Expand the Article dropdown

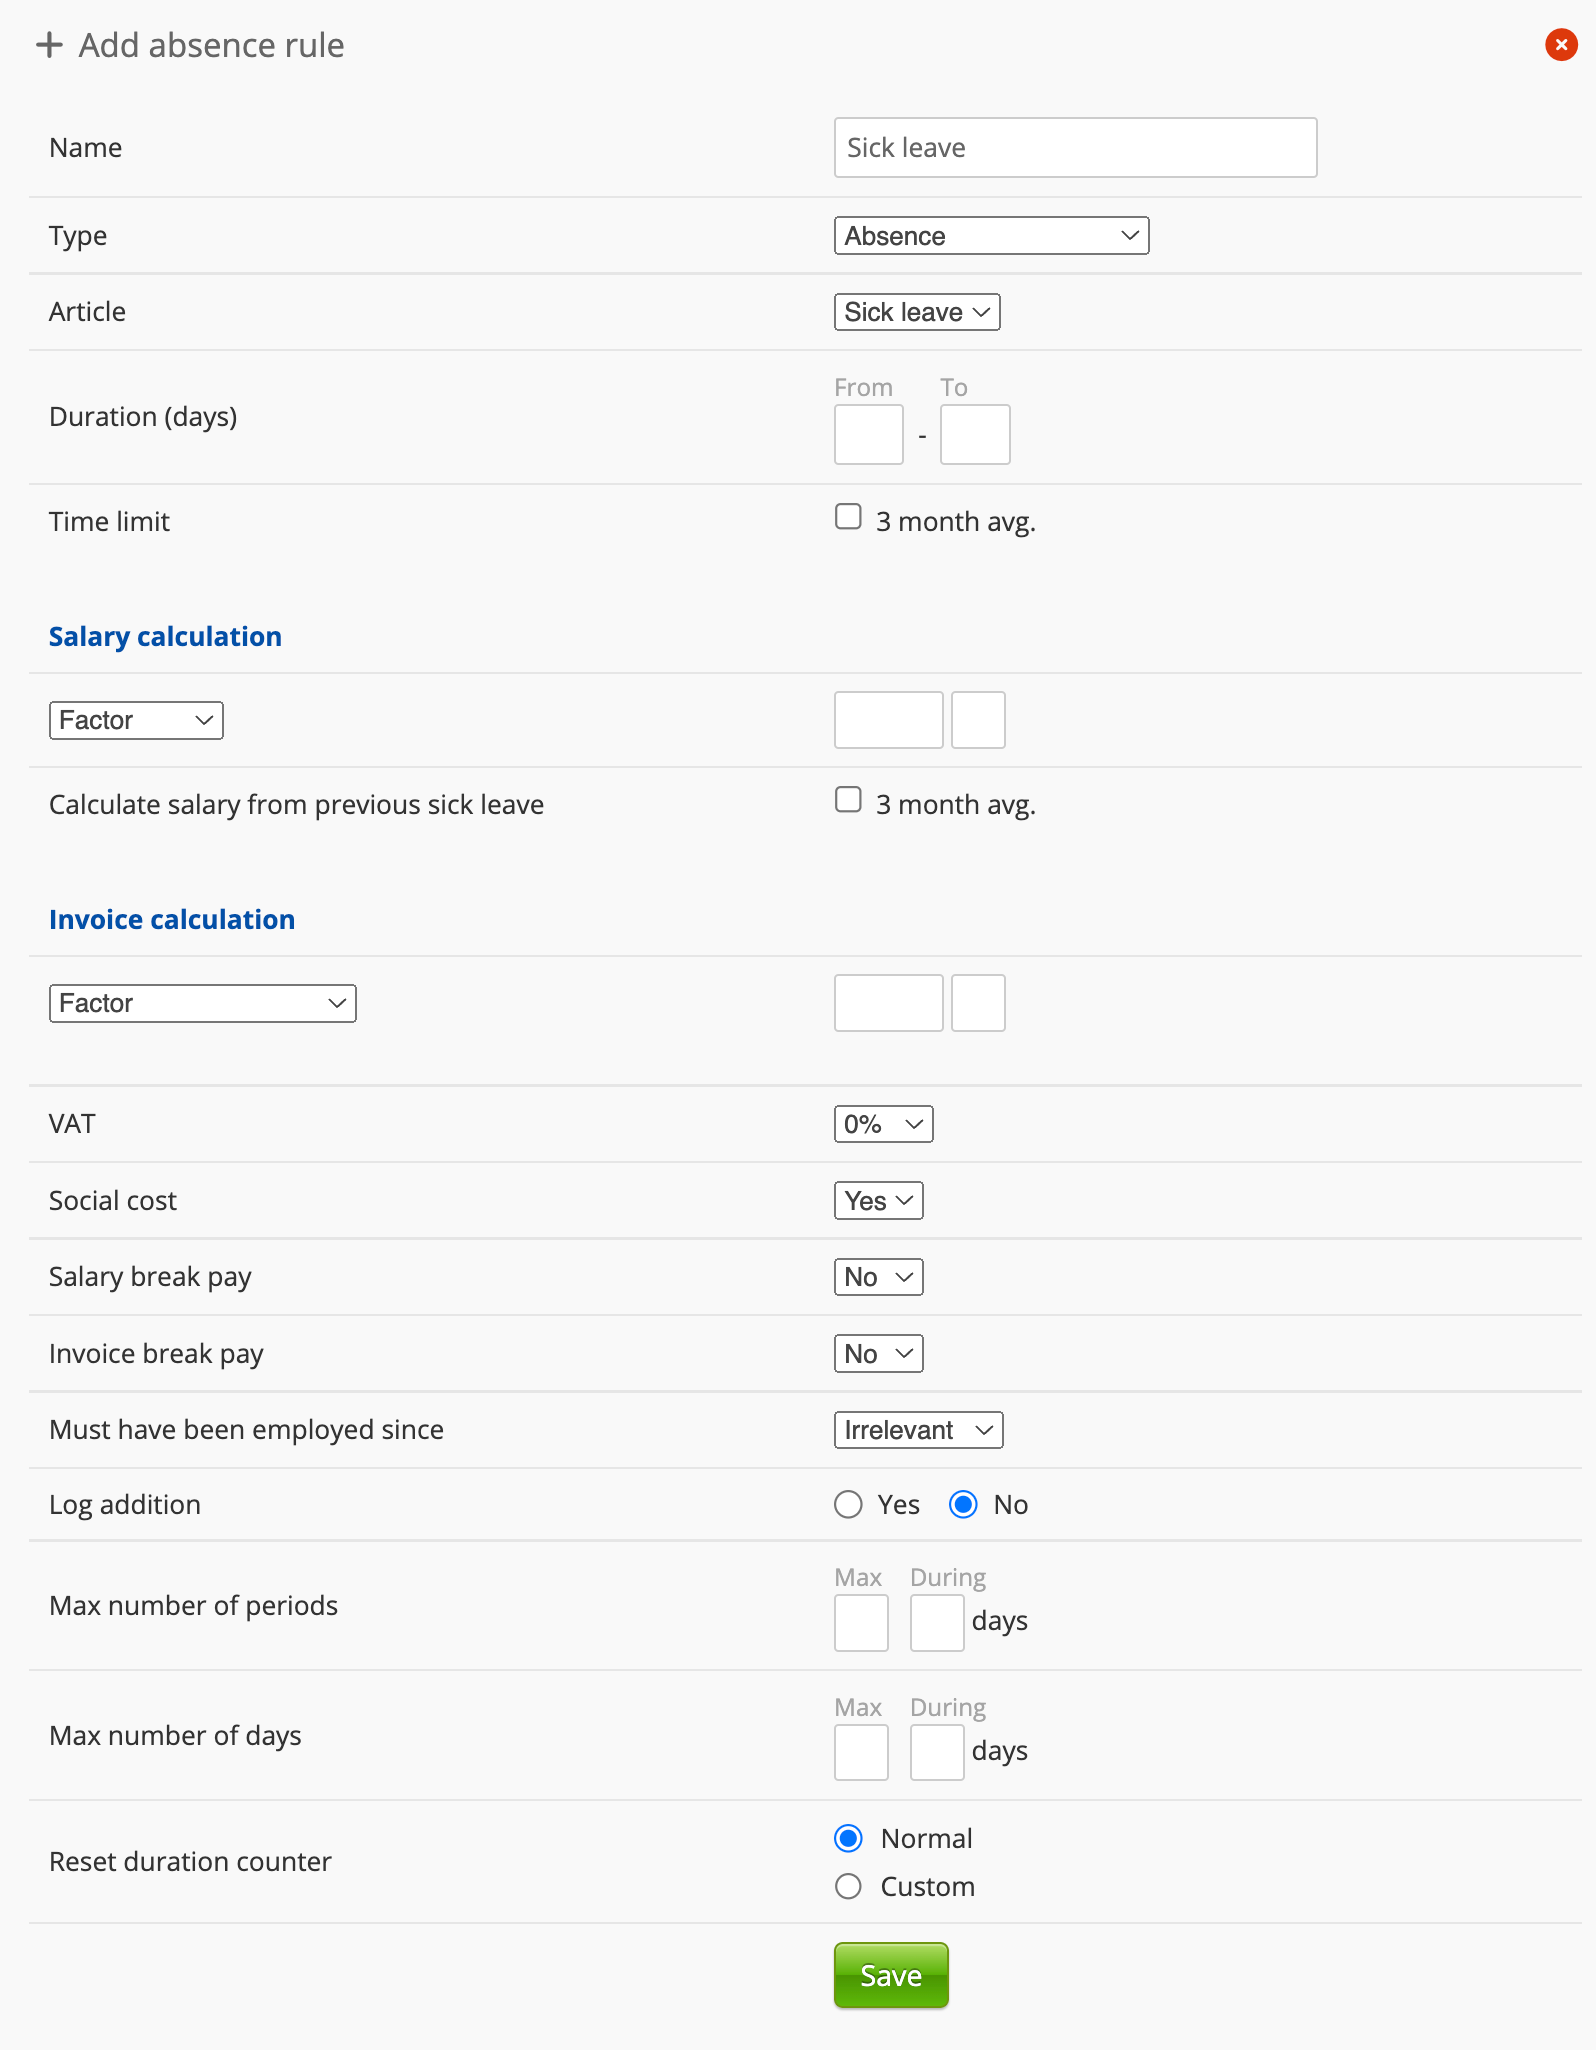[x=916, y=312]
